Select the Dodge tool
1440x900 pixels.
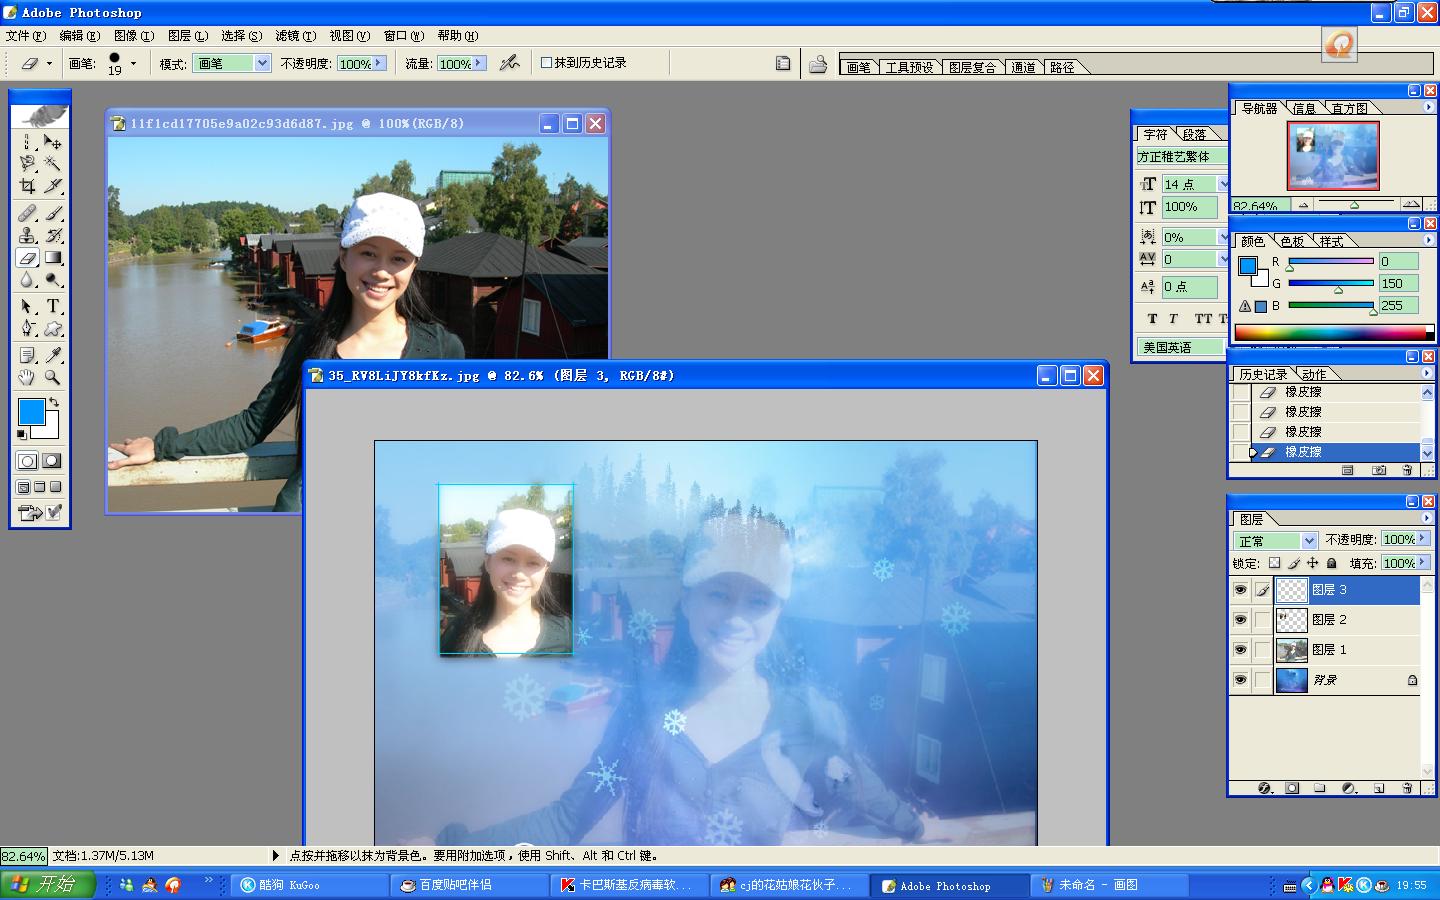coord(53,280)
